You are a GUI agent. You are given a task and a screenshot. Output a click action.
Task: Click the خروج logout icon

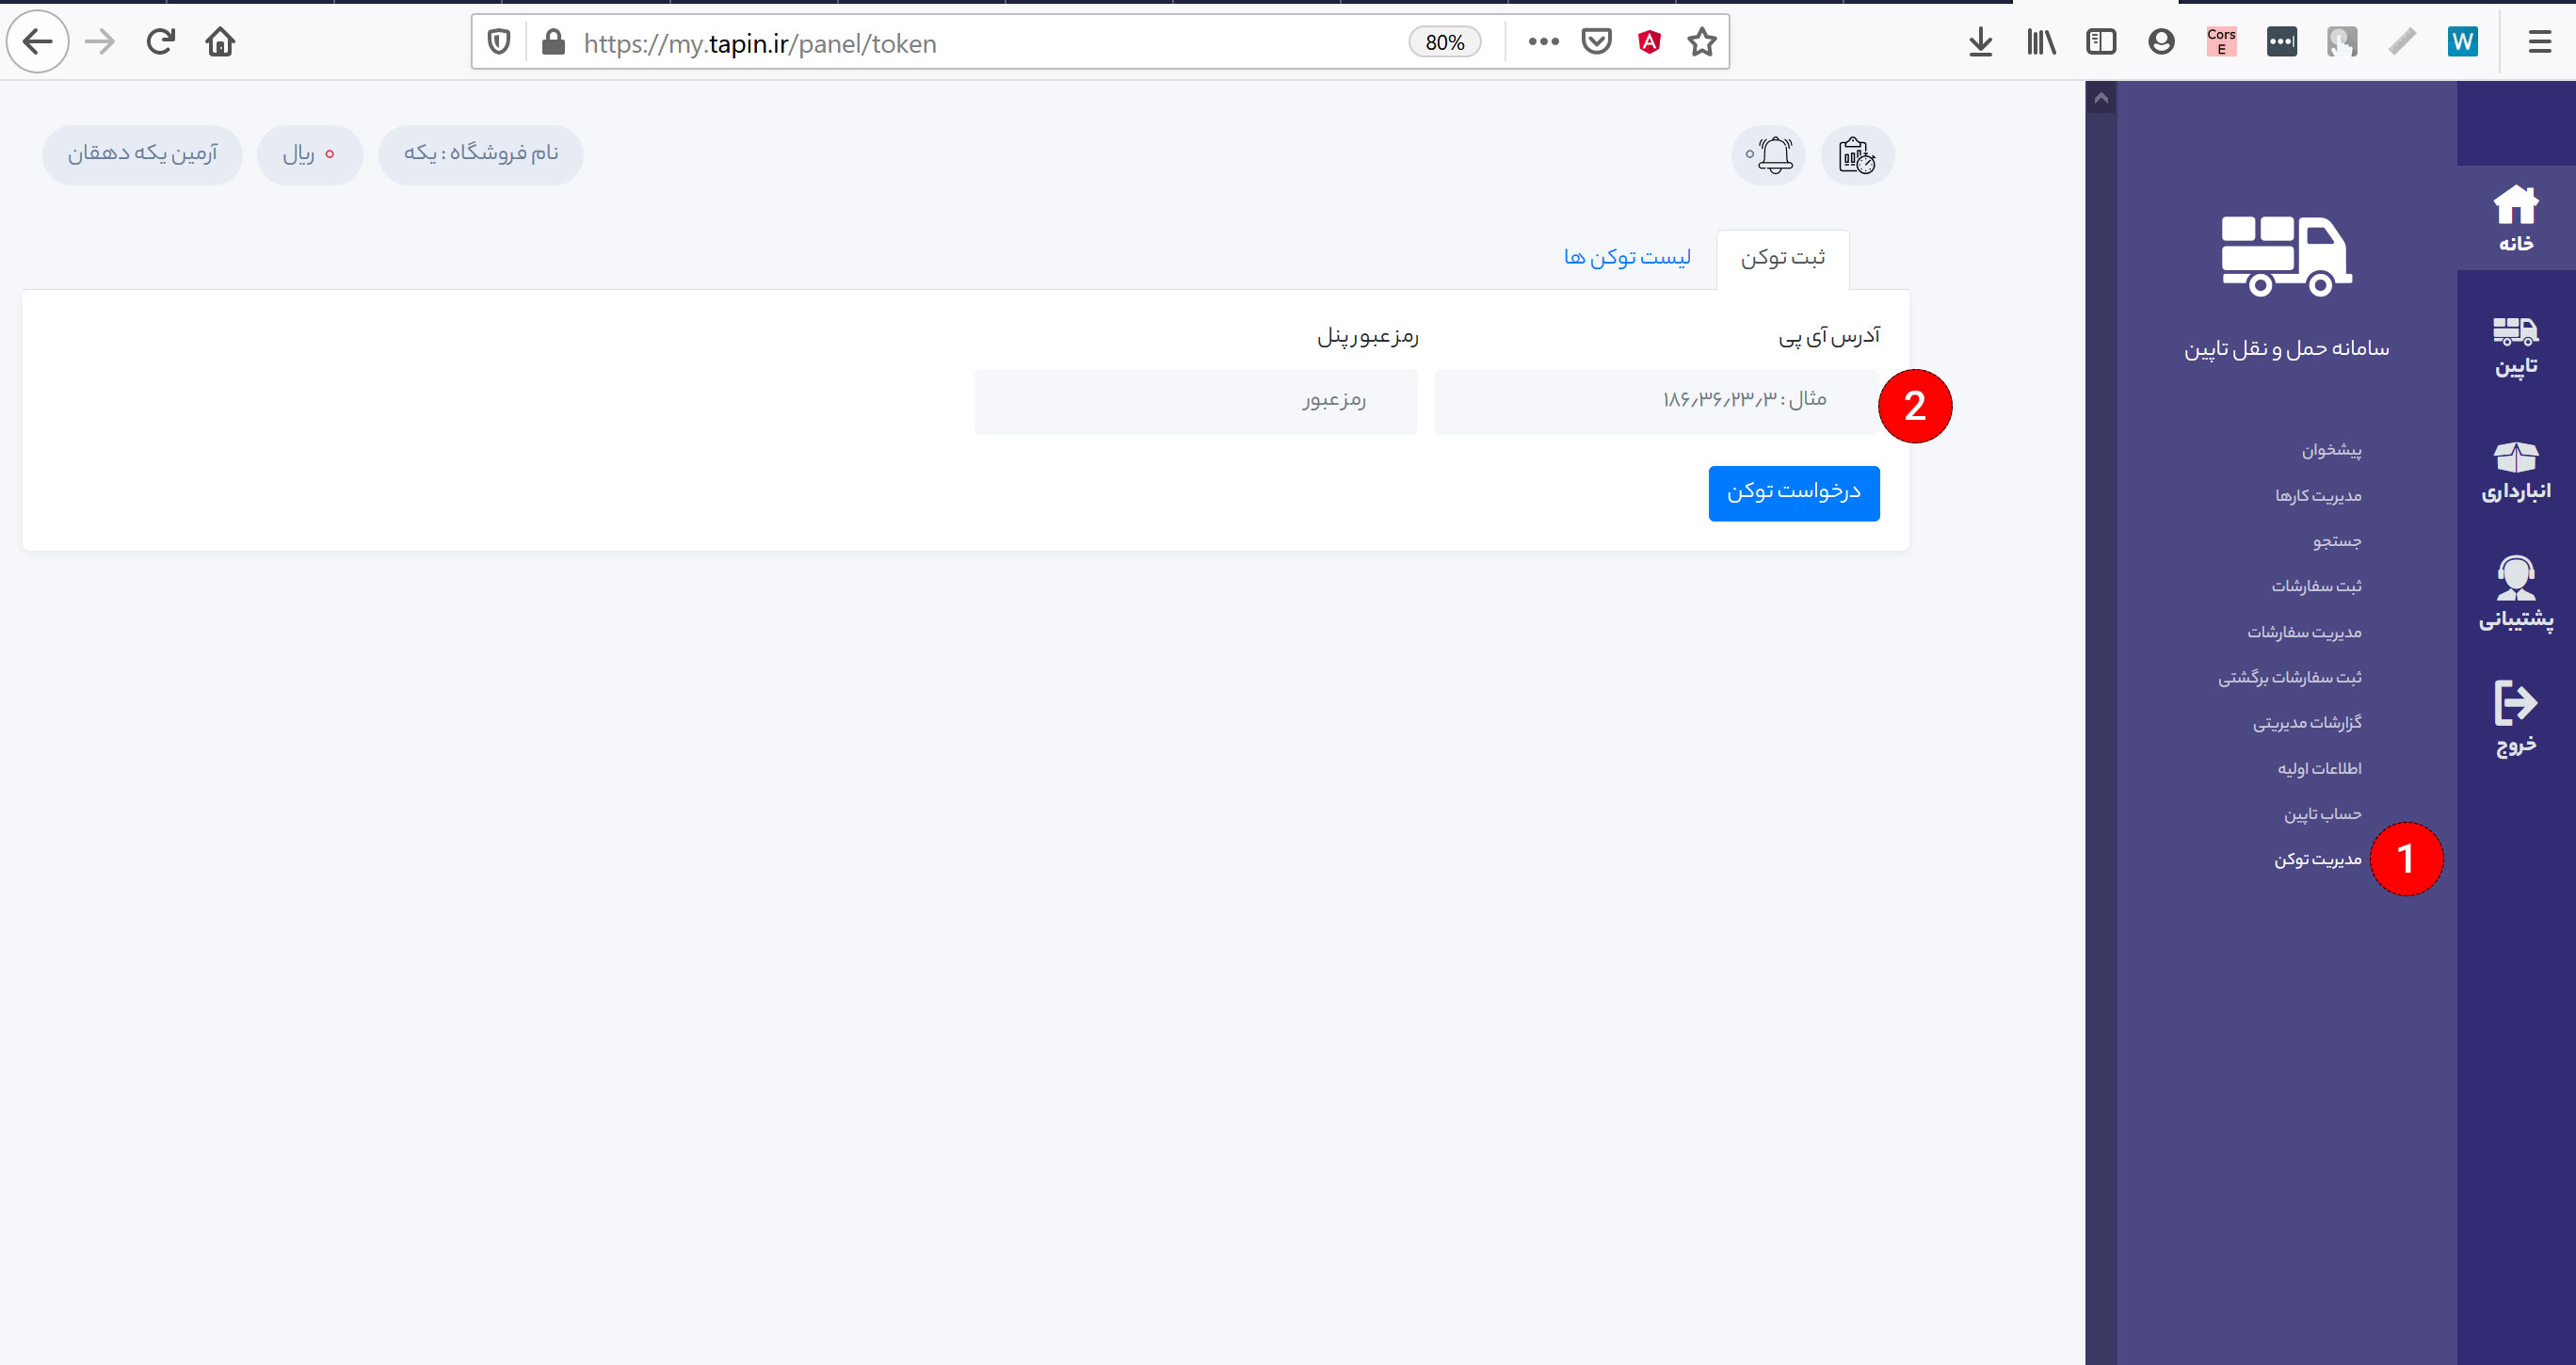[x=2516, y=717]
